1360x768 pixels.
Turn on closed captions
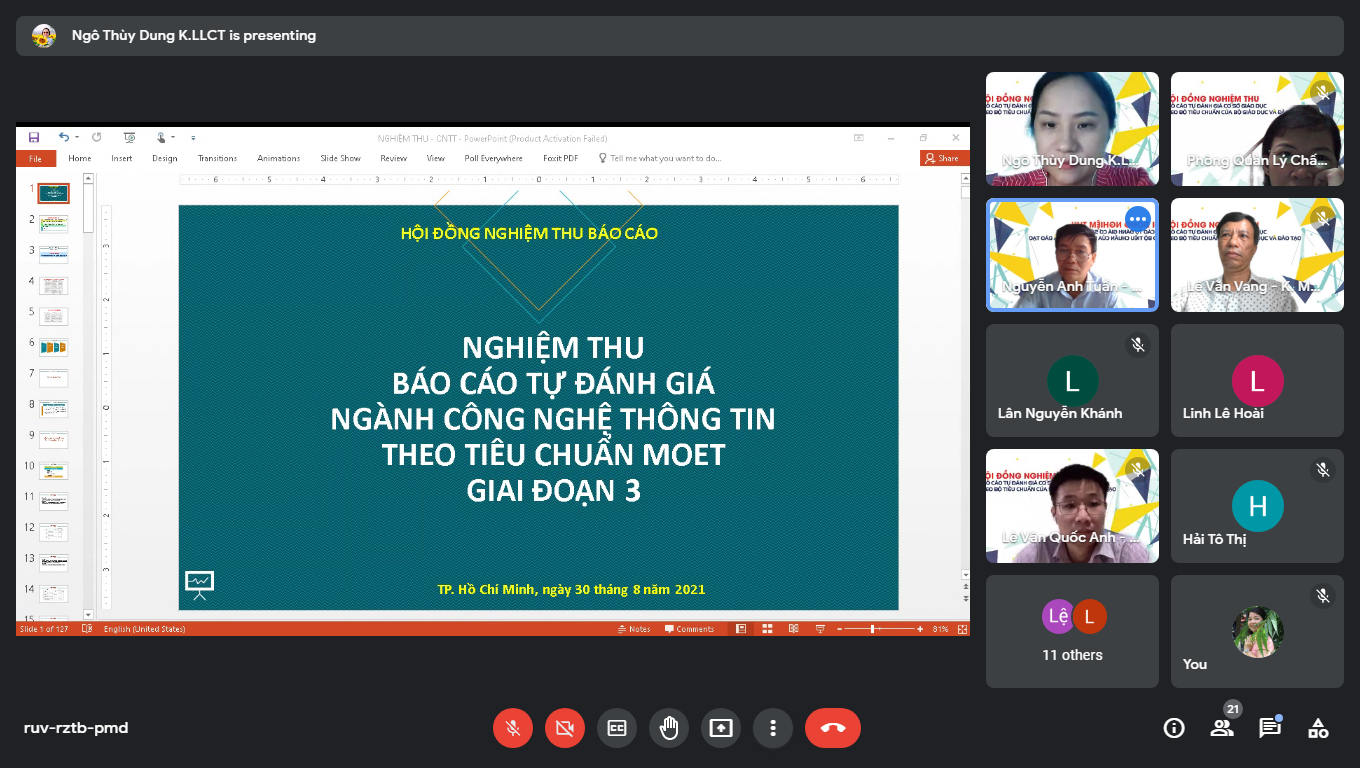point(617,728)
